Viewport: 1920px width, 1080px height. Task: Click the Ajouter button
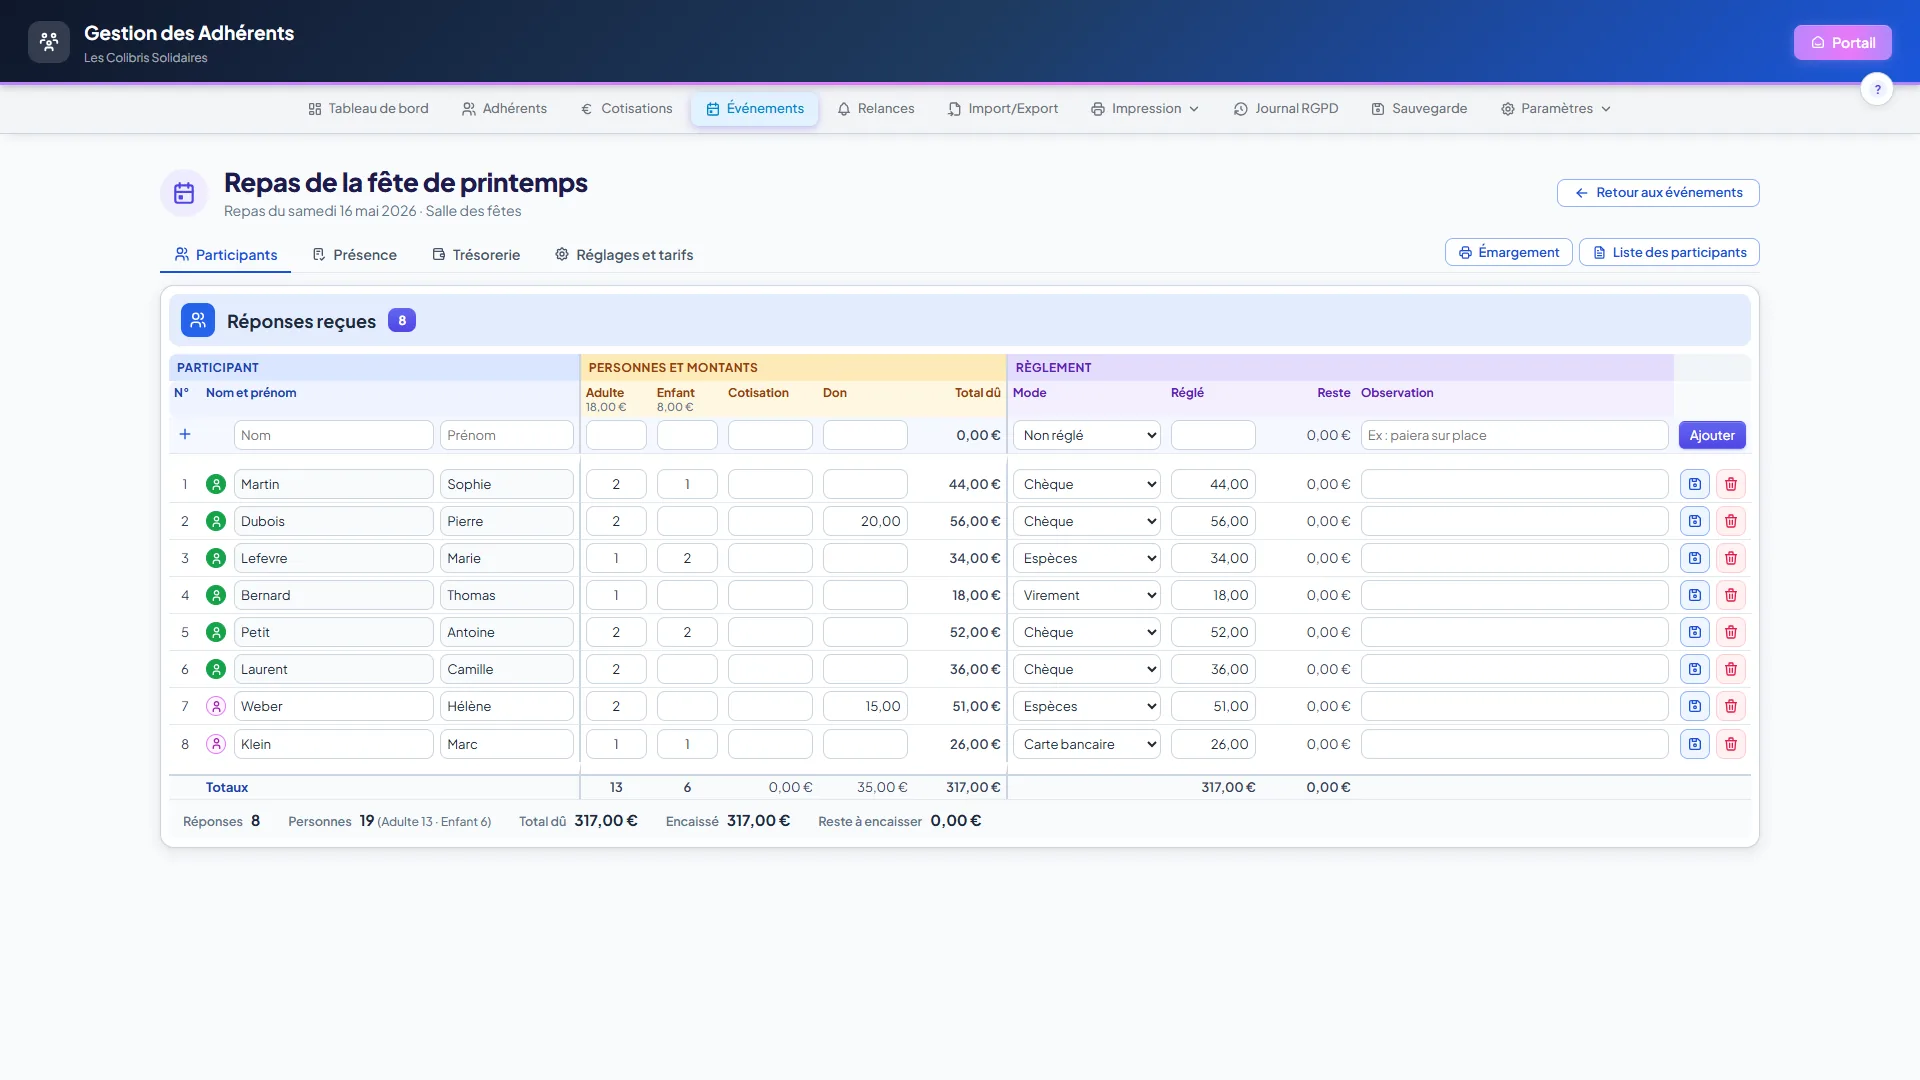coord(1712,435)
